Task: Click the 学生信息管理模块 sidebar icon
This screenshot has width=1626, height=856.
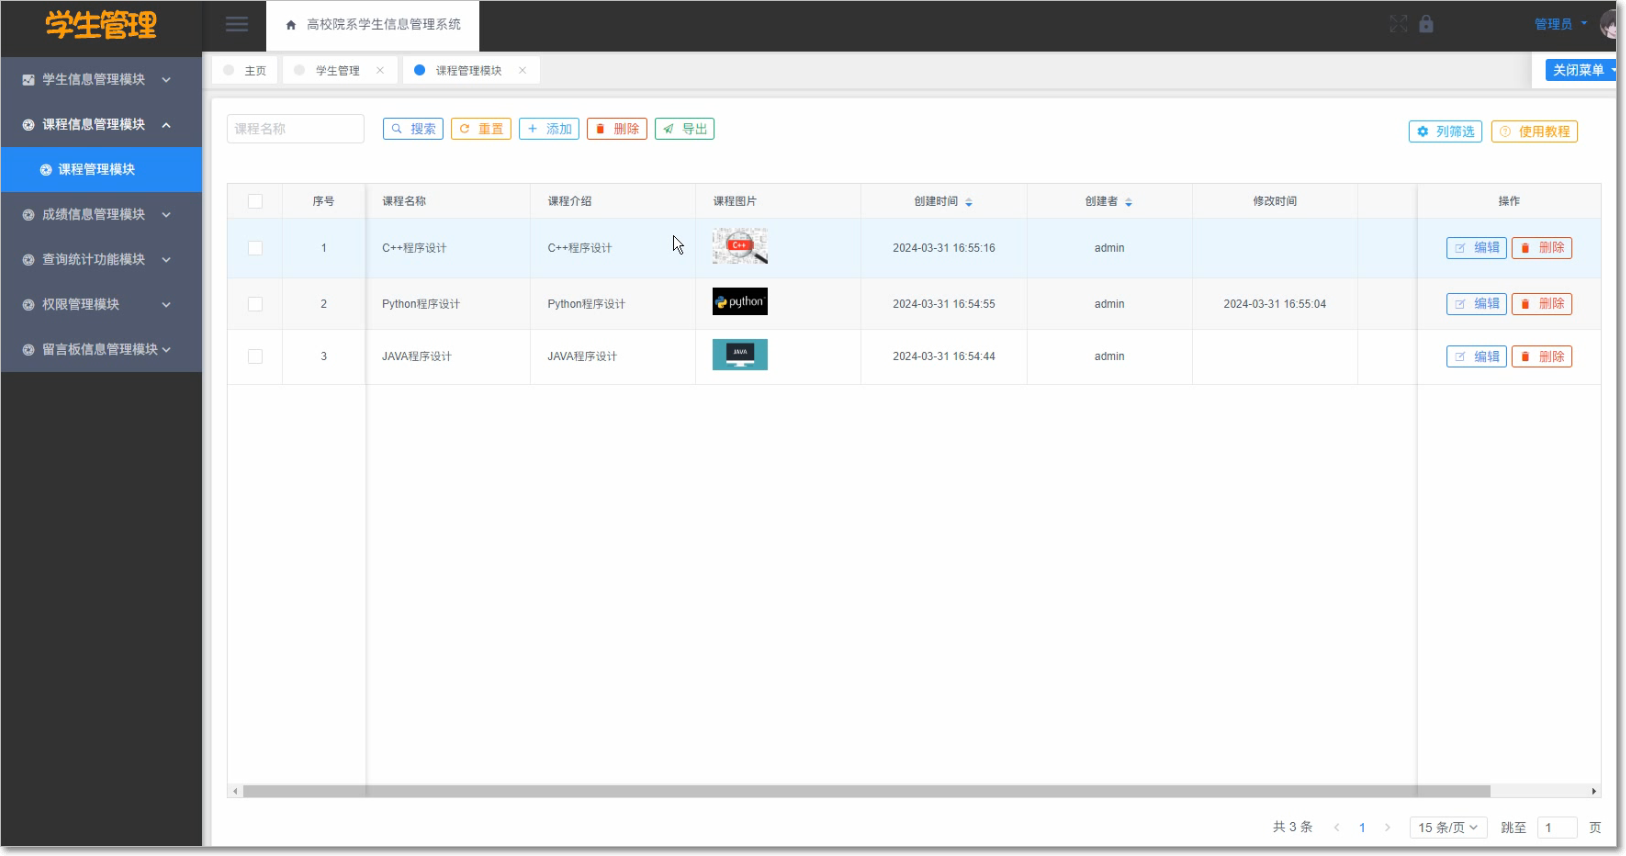Action: (x=28, y=79)
